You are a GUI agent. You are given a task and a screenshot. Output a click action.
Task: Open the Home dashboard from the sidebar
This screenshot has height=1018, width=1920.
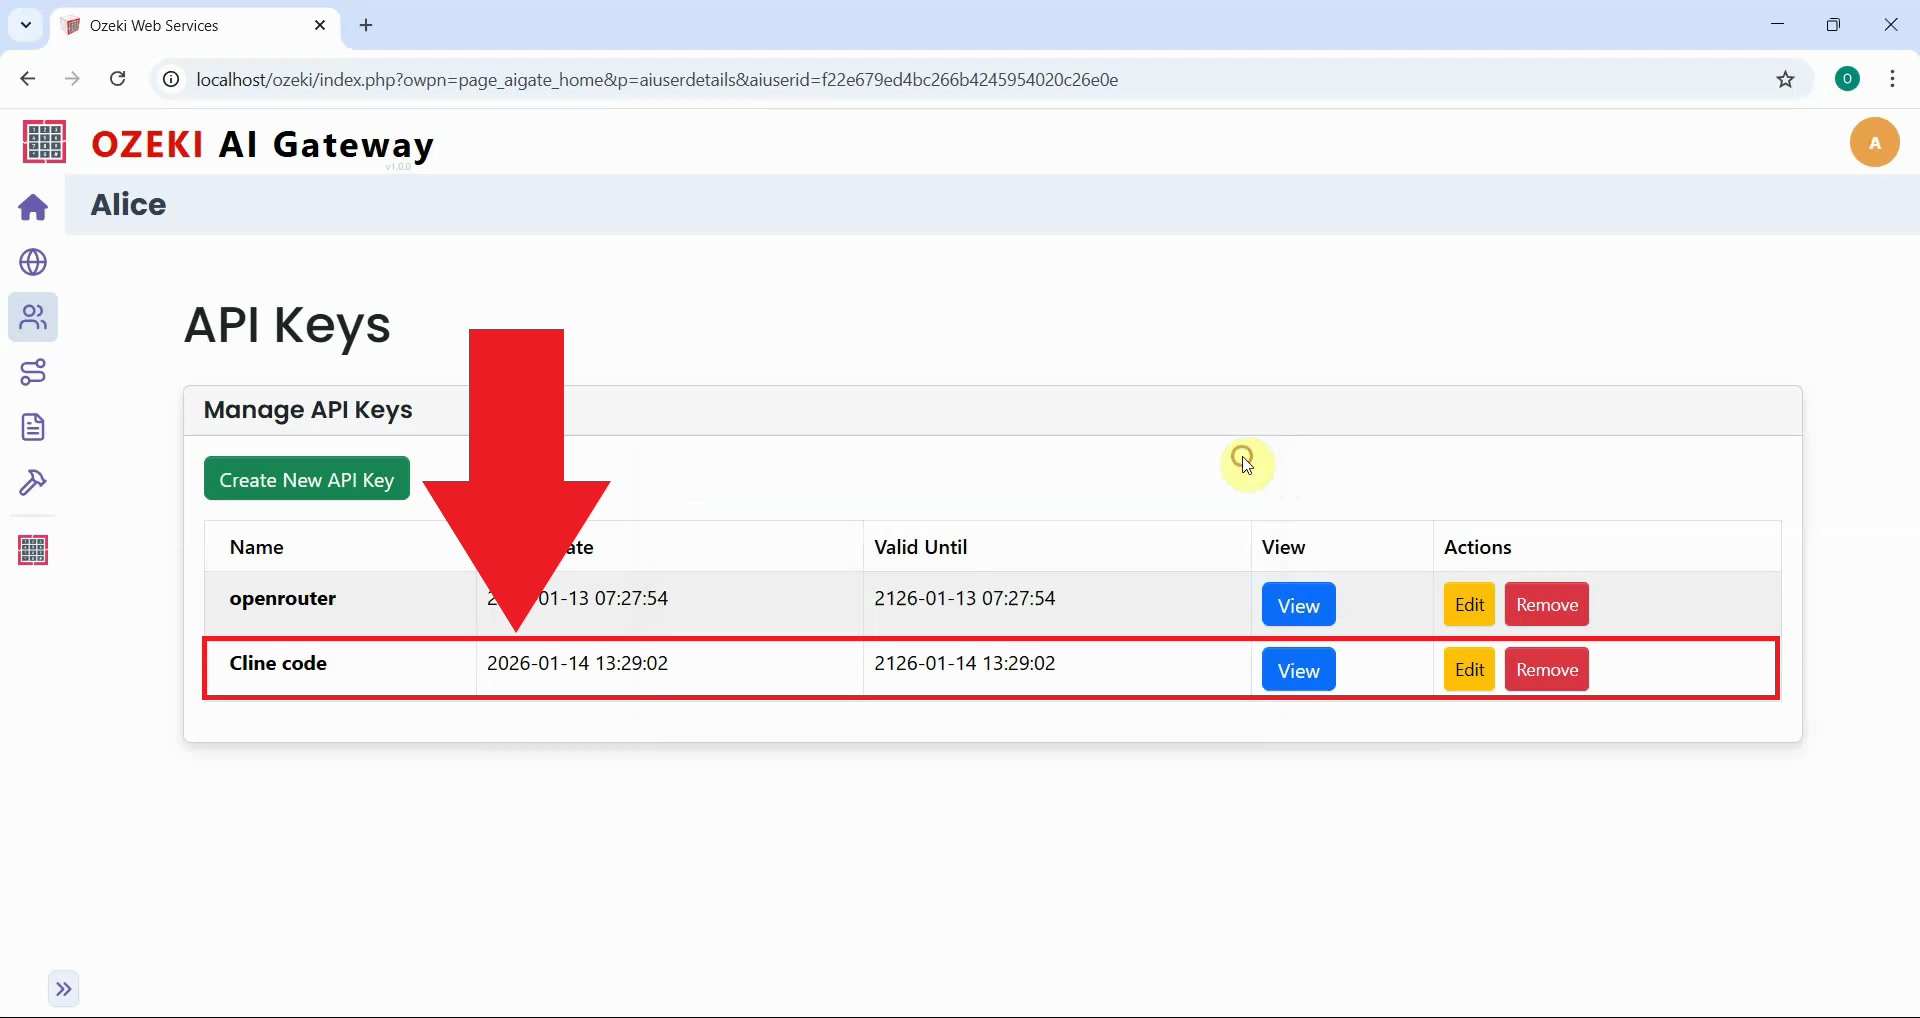click(33, 207)
